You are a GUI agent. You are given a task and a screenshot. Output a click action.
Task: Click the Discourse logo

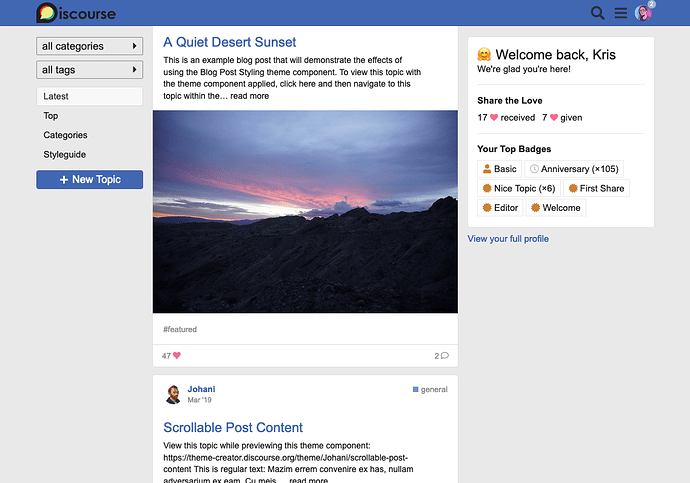coord(76,13)
